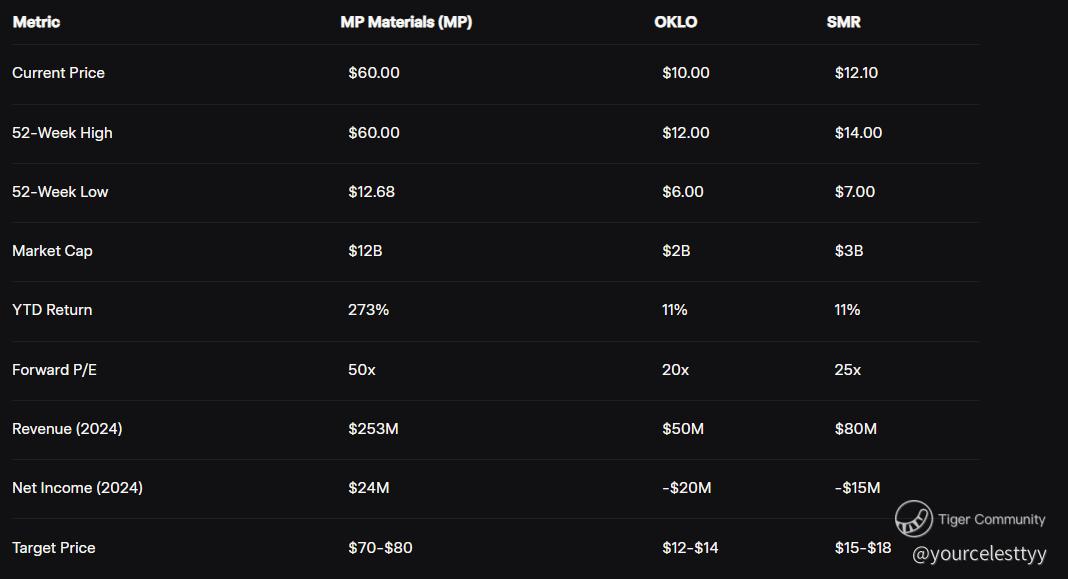
Task: Select the Metric column header
Action: click(x=36, y=22)
